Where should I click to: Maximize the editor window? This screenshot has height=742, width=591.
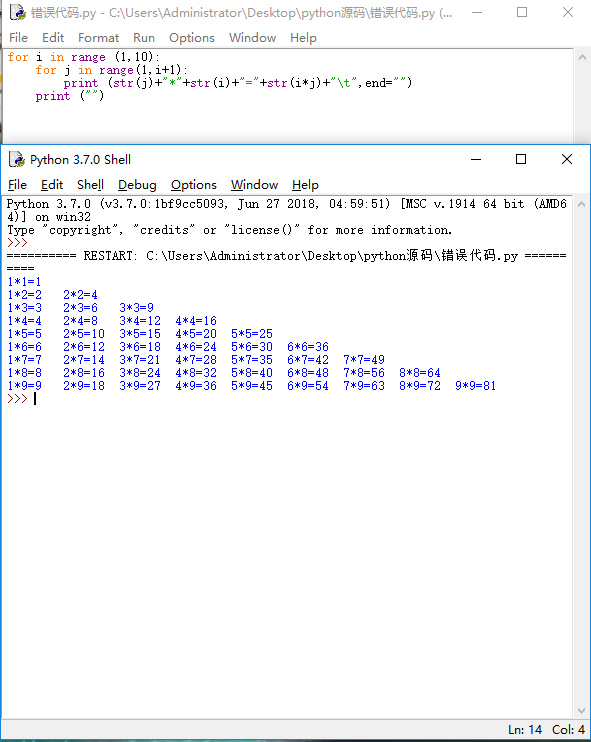pos(522,12)
